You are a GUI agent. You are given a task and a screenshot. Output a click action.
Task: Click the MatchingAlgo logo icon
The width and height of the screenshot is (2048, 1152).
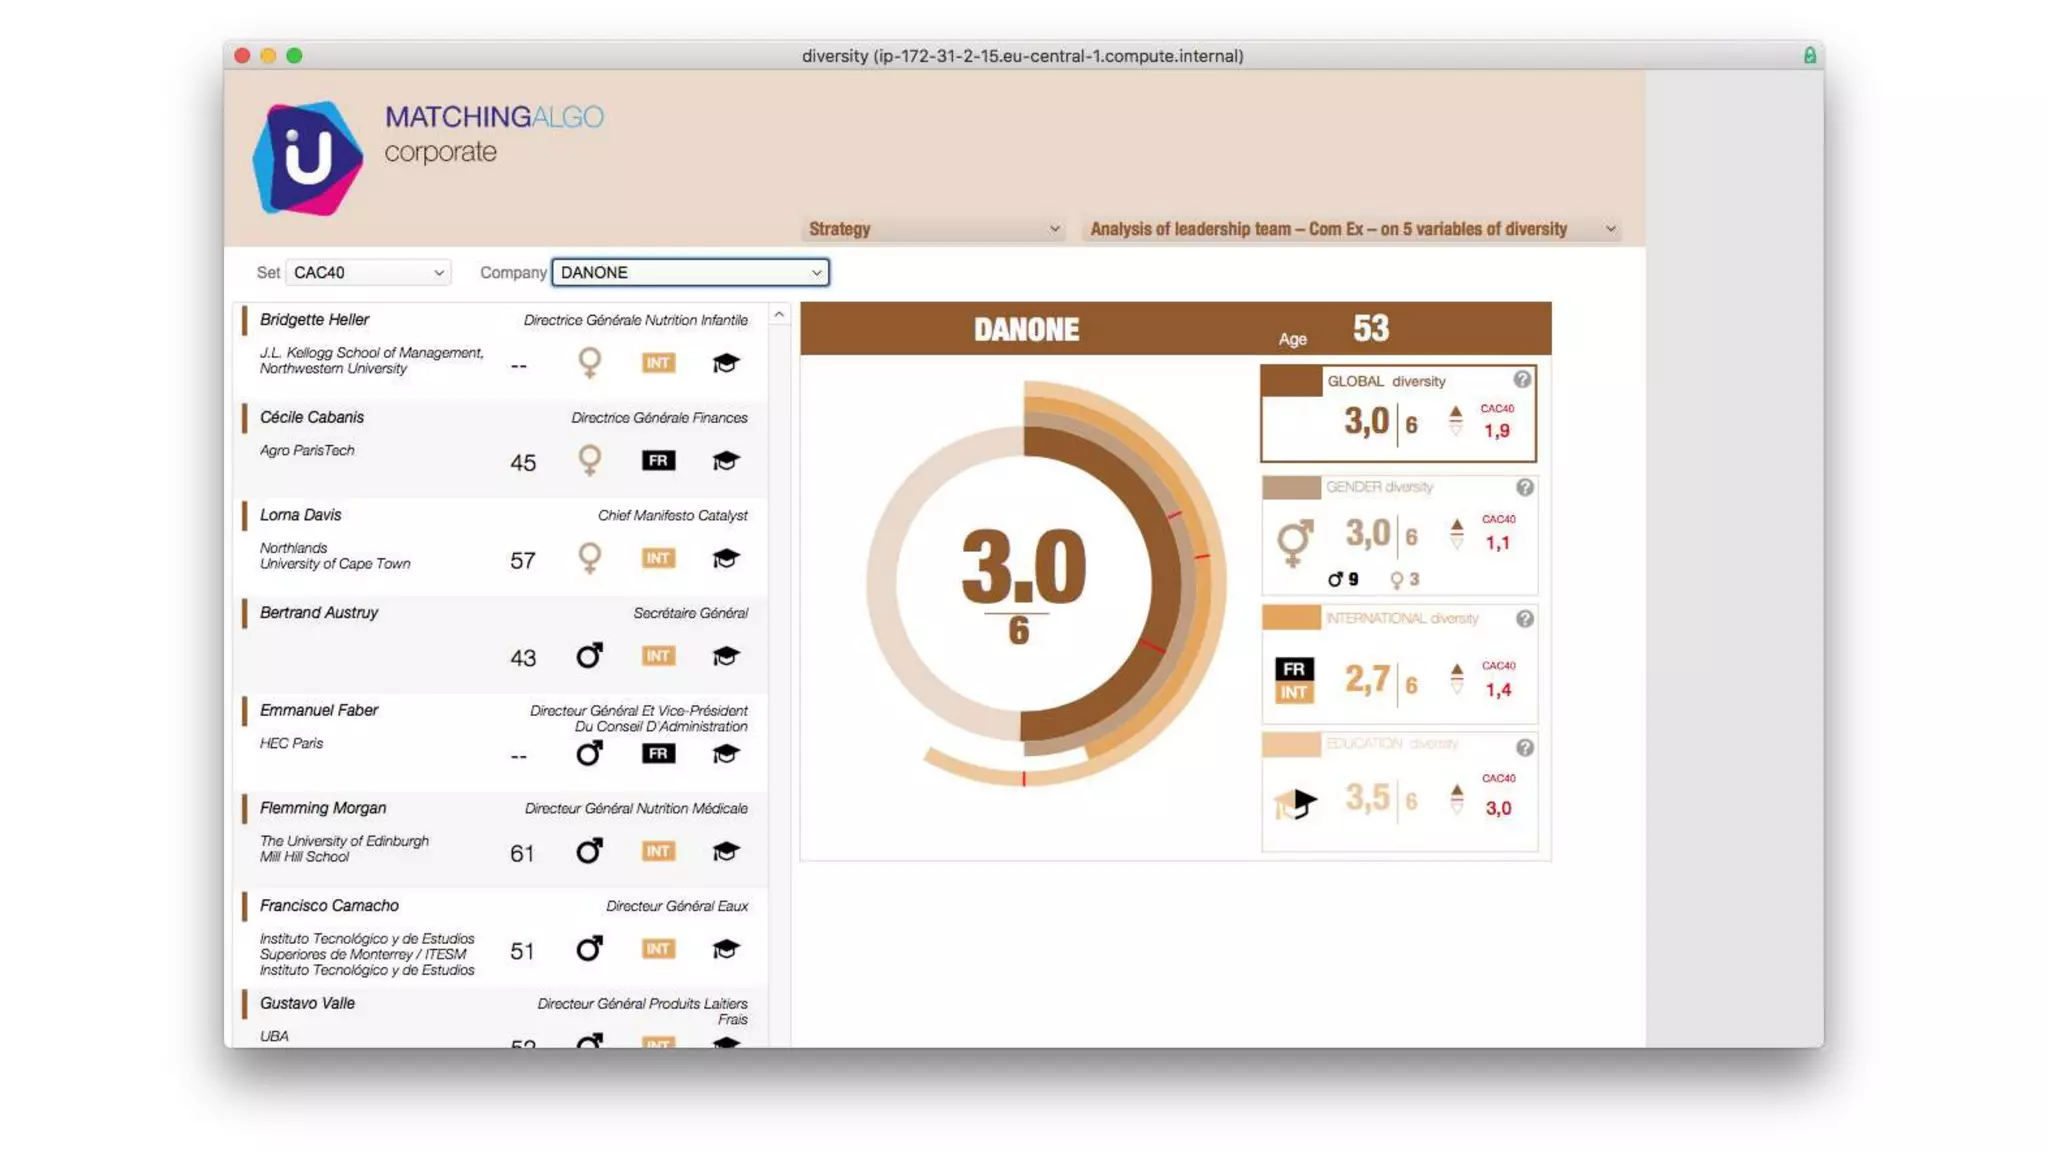click(307, 158)
